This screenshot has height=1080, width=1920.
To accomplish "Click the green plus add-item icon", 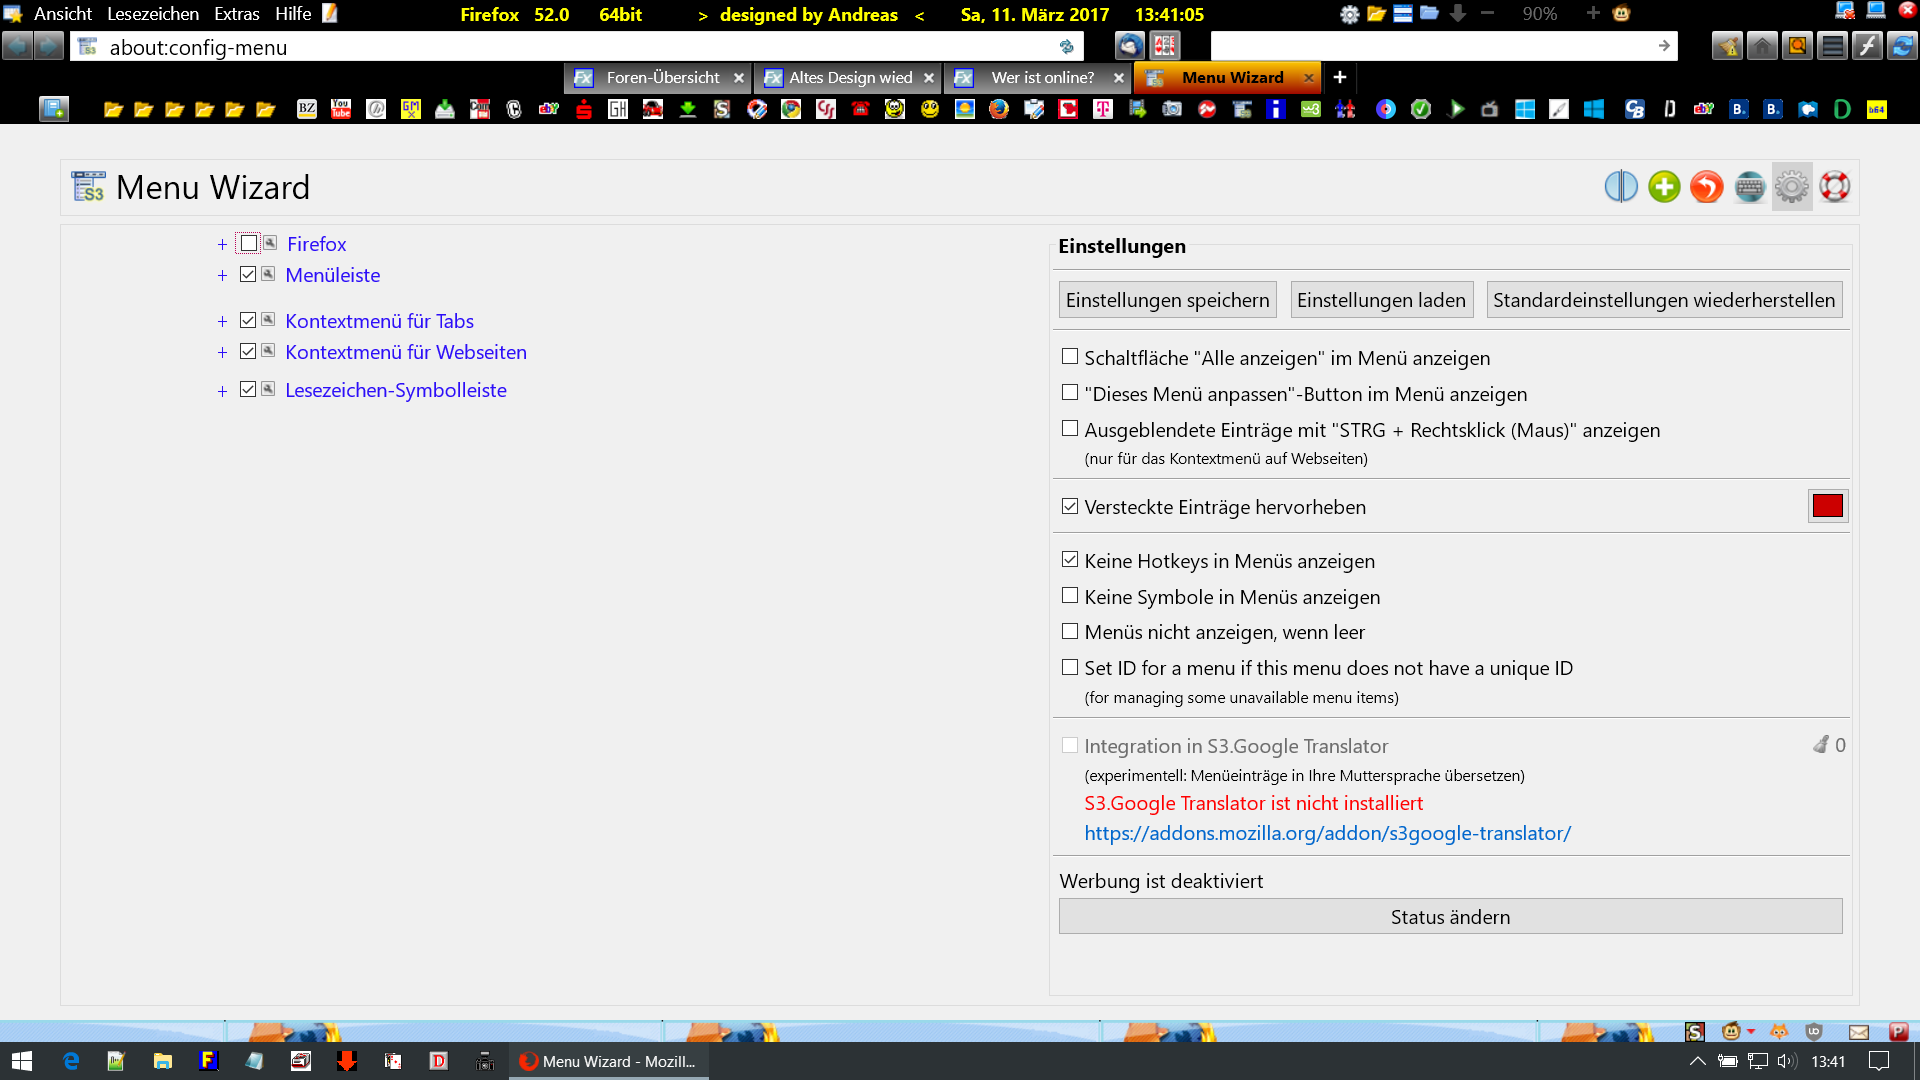I will click(x=1664, y=187).
